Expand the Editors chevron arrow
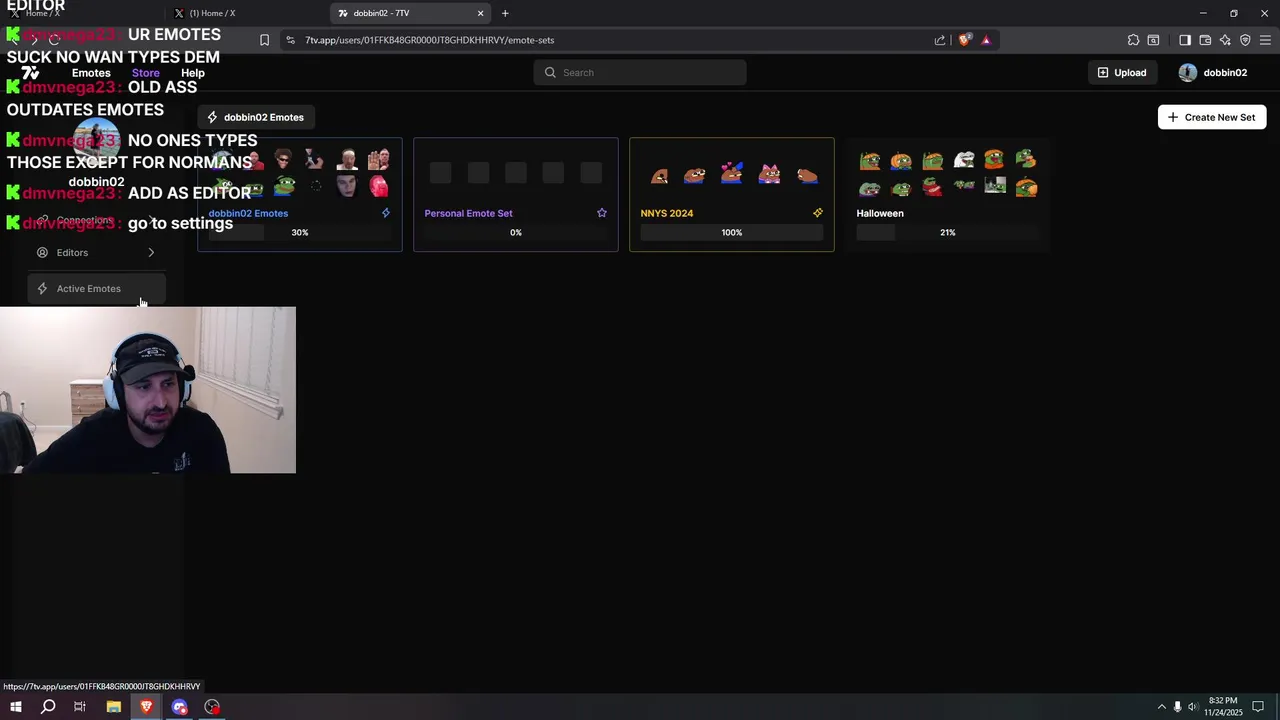 pos(151,253)
